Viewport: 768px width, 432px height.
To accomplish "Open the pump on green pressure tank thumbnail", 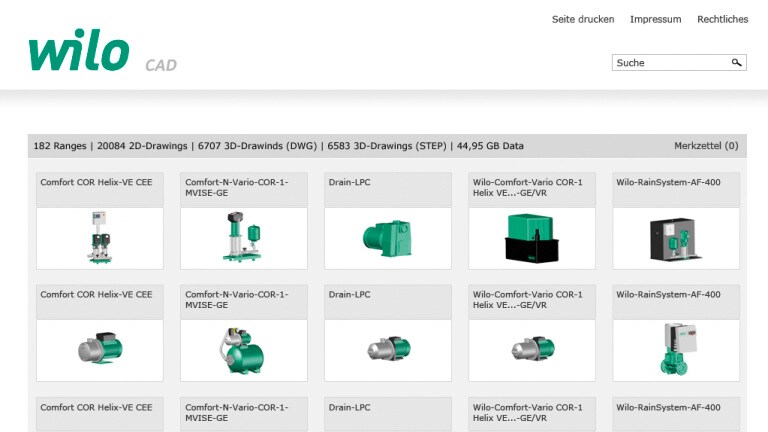I will click(x=244, y=350).
